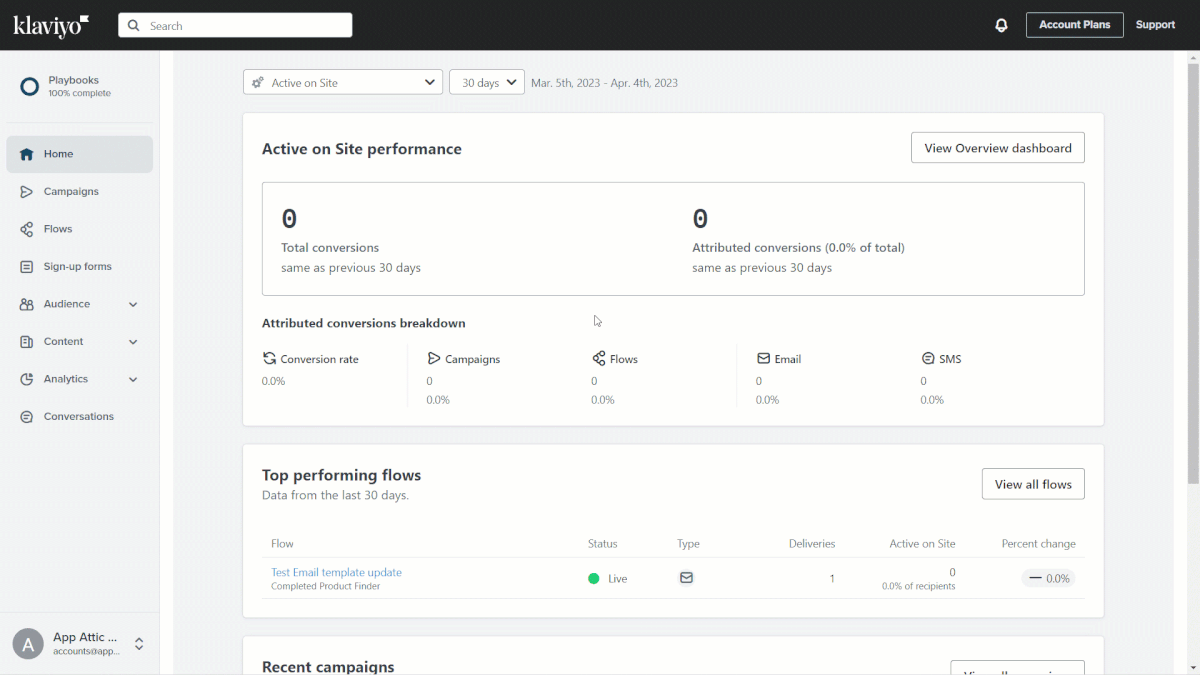Click the Sign-up forms sidebar icon
The image size is (1200, 675).
pyautogui.click(x=27, y=267)
